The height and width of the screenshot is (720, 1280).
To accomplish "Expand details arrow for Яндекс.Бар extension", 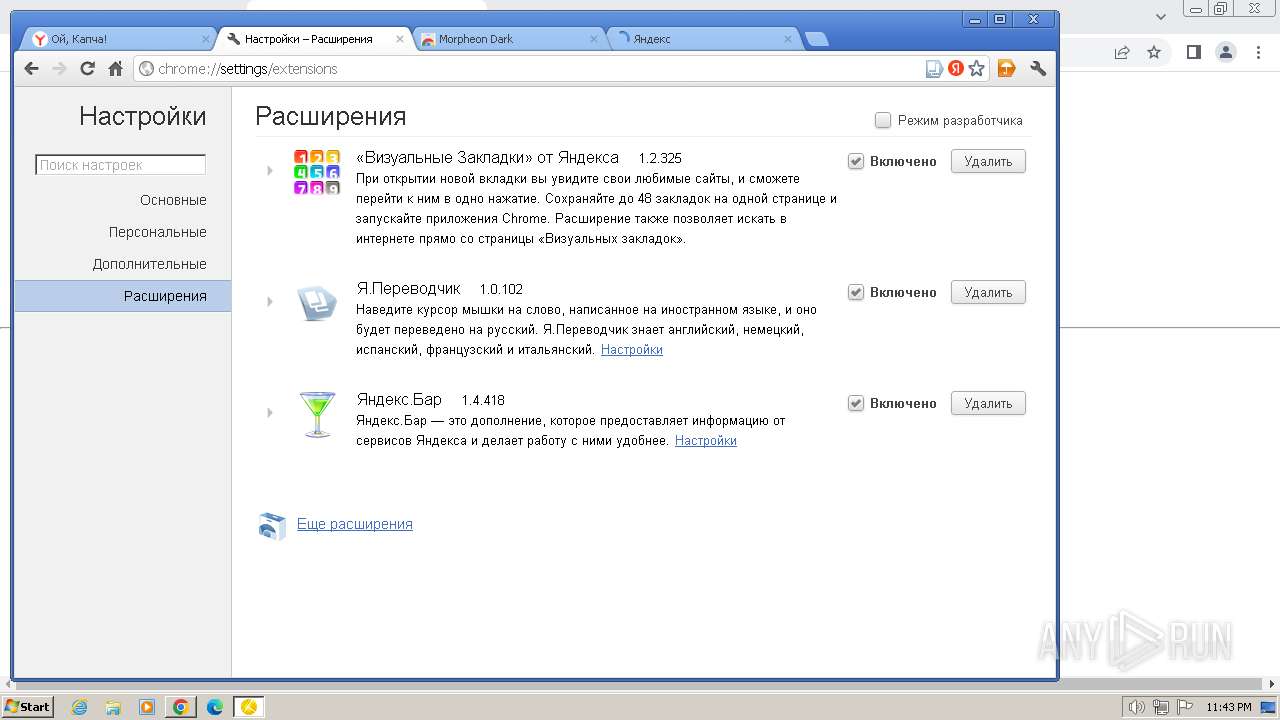I will 270,412.
